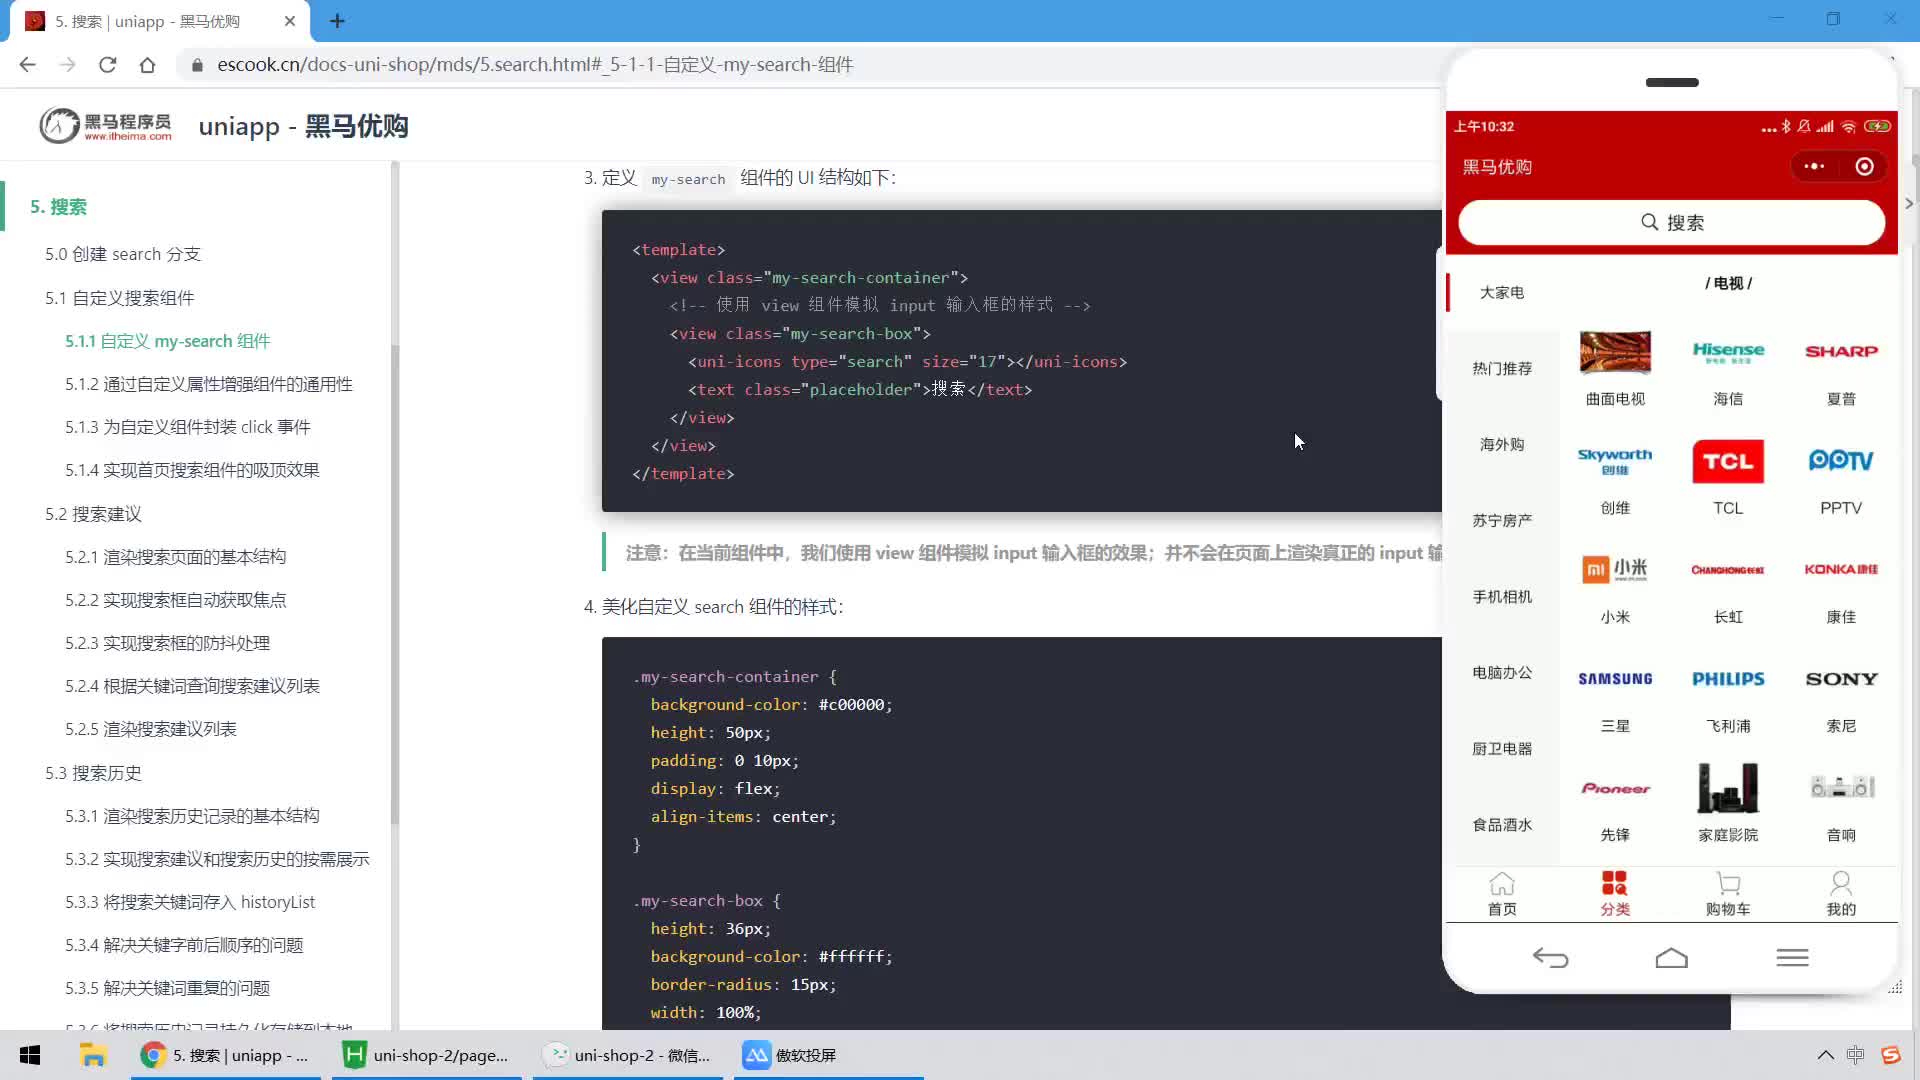Open '5.0 创建 search 分支' link
Screen dimensions: 1920x1080
[x=123, y=254]
